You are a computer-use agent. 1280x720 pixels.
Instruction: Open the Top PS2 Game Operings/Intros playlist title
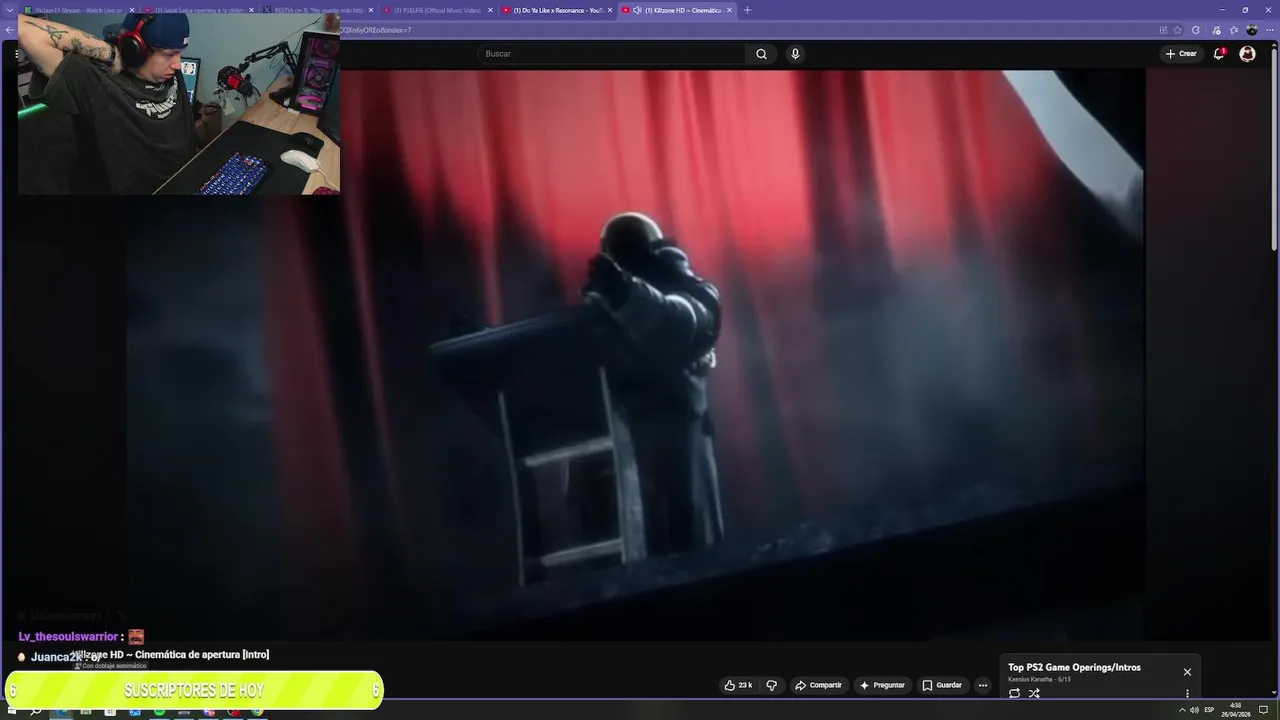[1074, 667]
